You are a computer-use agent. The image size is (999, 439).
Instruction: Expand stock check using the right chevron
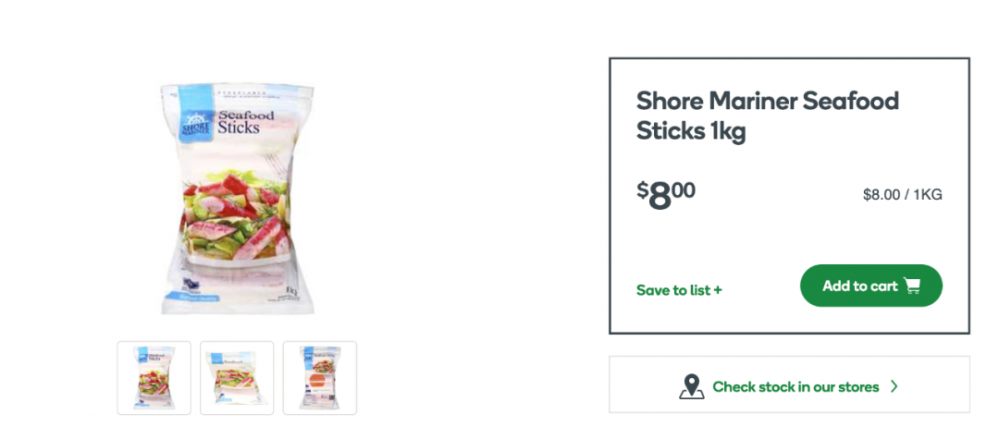(894, 386)
